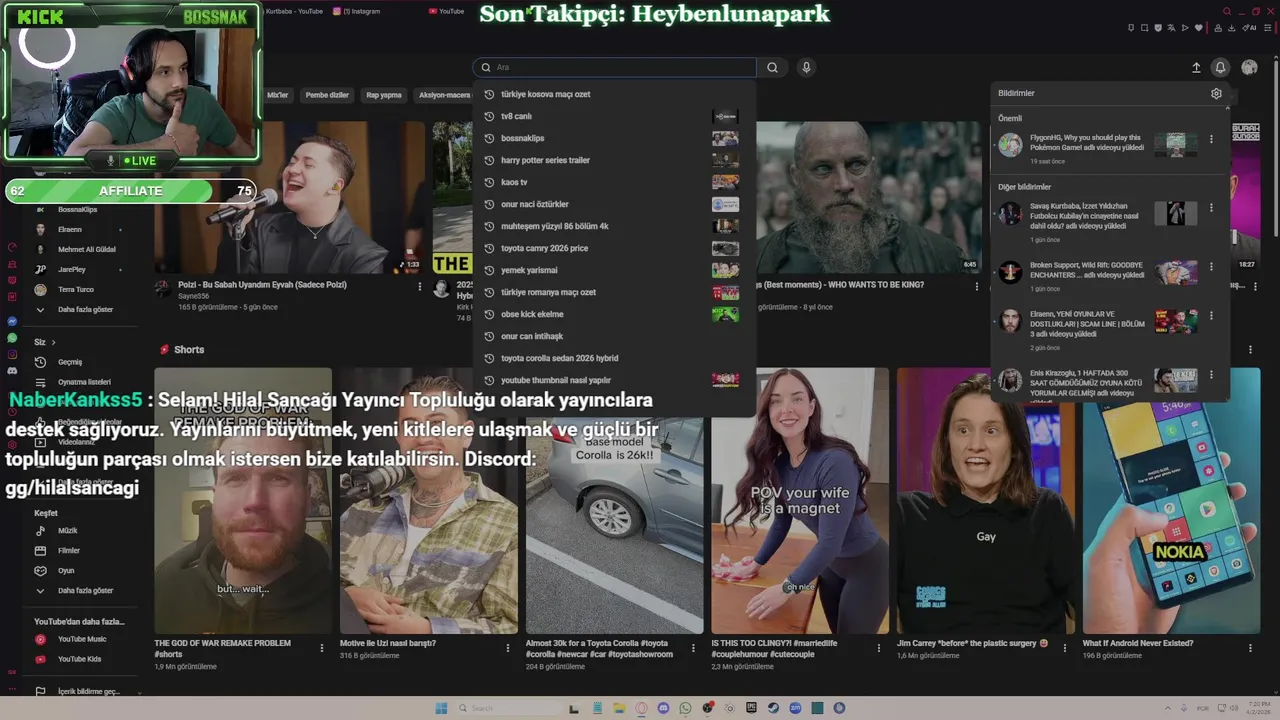Open Discord from the Windows taskbar
This screenshot has height=720, width=1280.
(x=663, y=708)
